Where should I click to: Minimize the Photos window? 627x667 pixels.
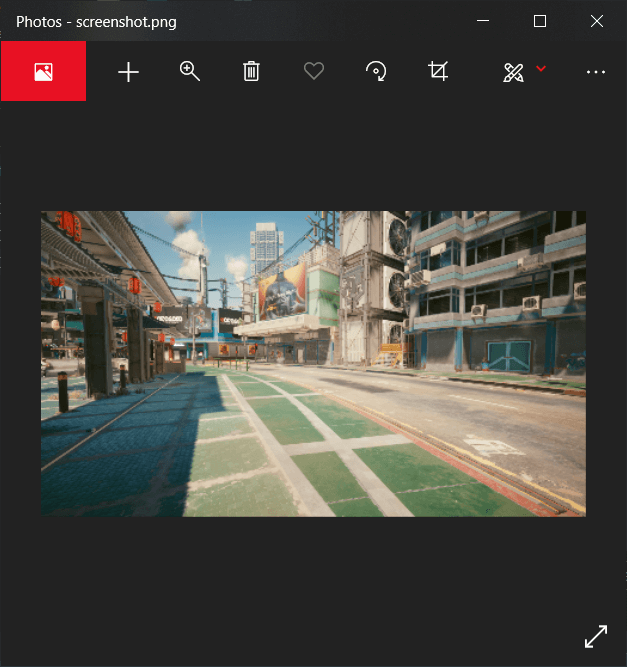pyautogui.click(x=483, y=21)
